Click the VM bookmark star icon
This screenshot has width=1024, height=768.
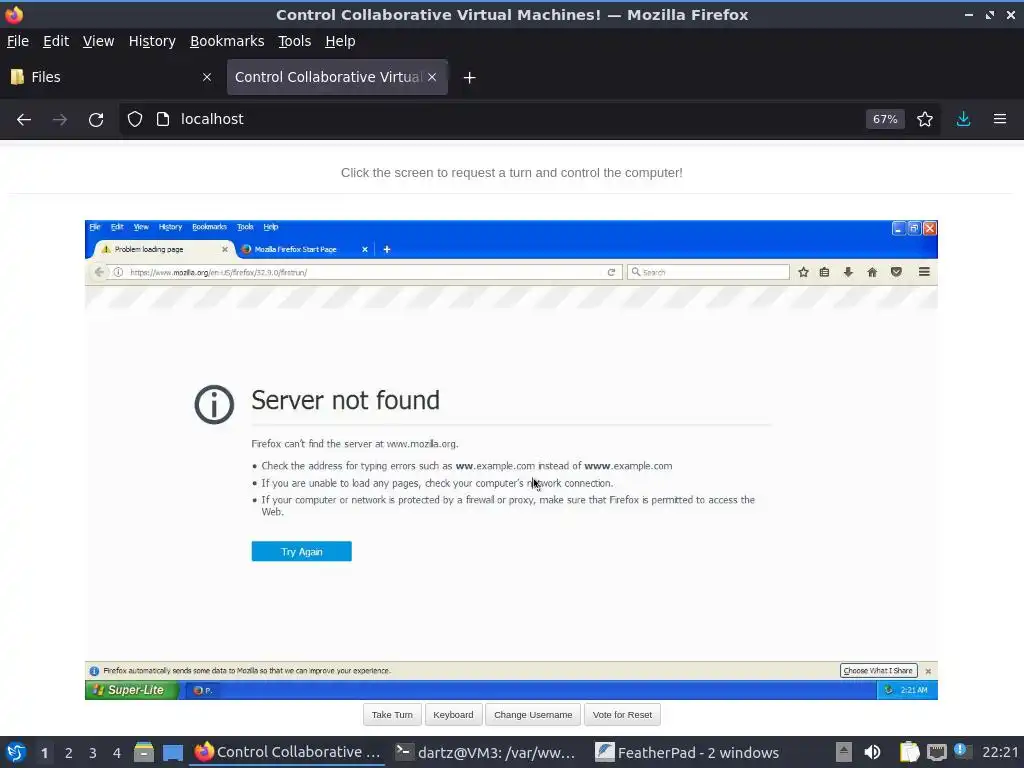click(x=803, y=272)
